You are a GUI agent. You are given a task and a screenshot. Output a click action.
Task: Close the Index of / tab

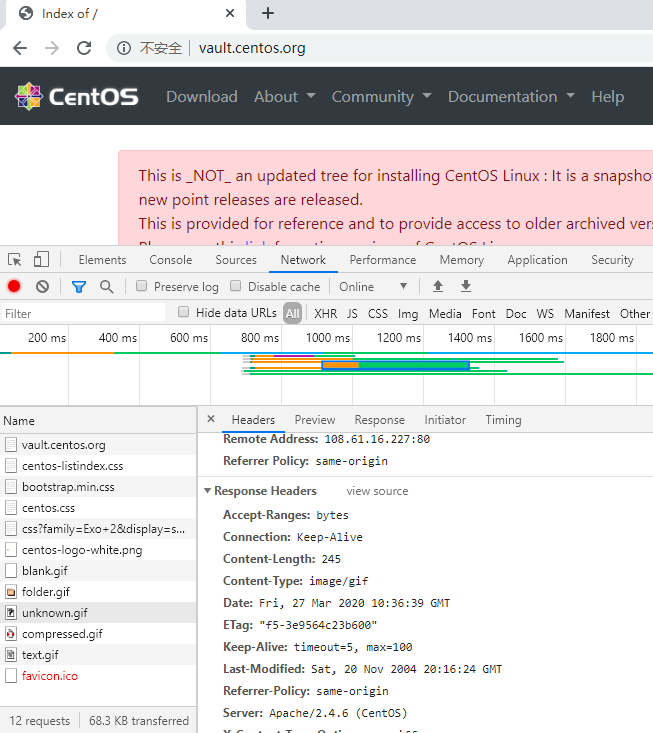pos(230,13)
